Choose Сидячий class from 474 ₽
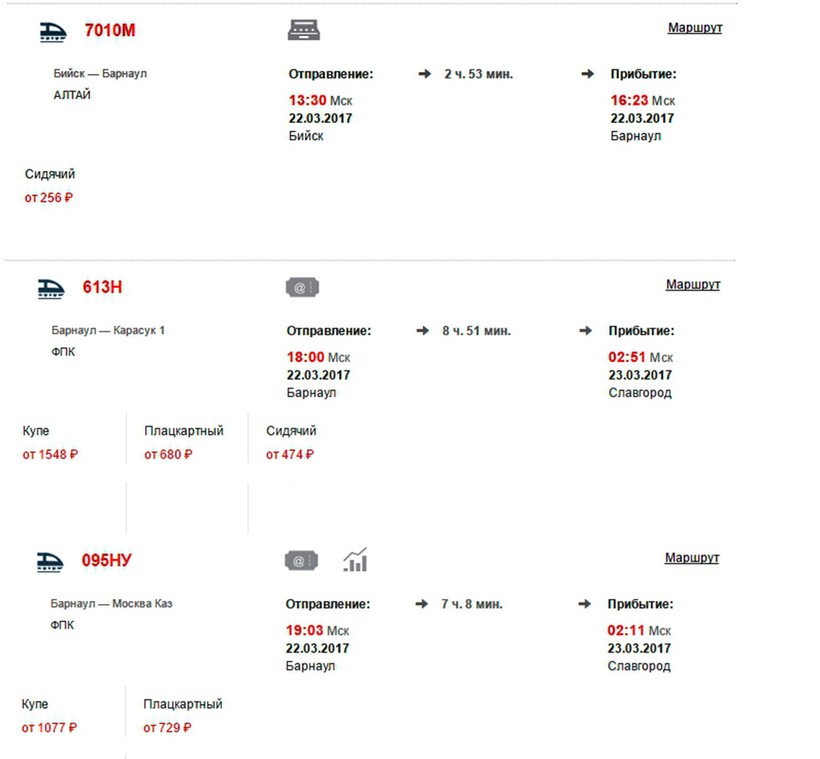This screenshot has width=820, height=759. point(291,443)
